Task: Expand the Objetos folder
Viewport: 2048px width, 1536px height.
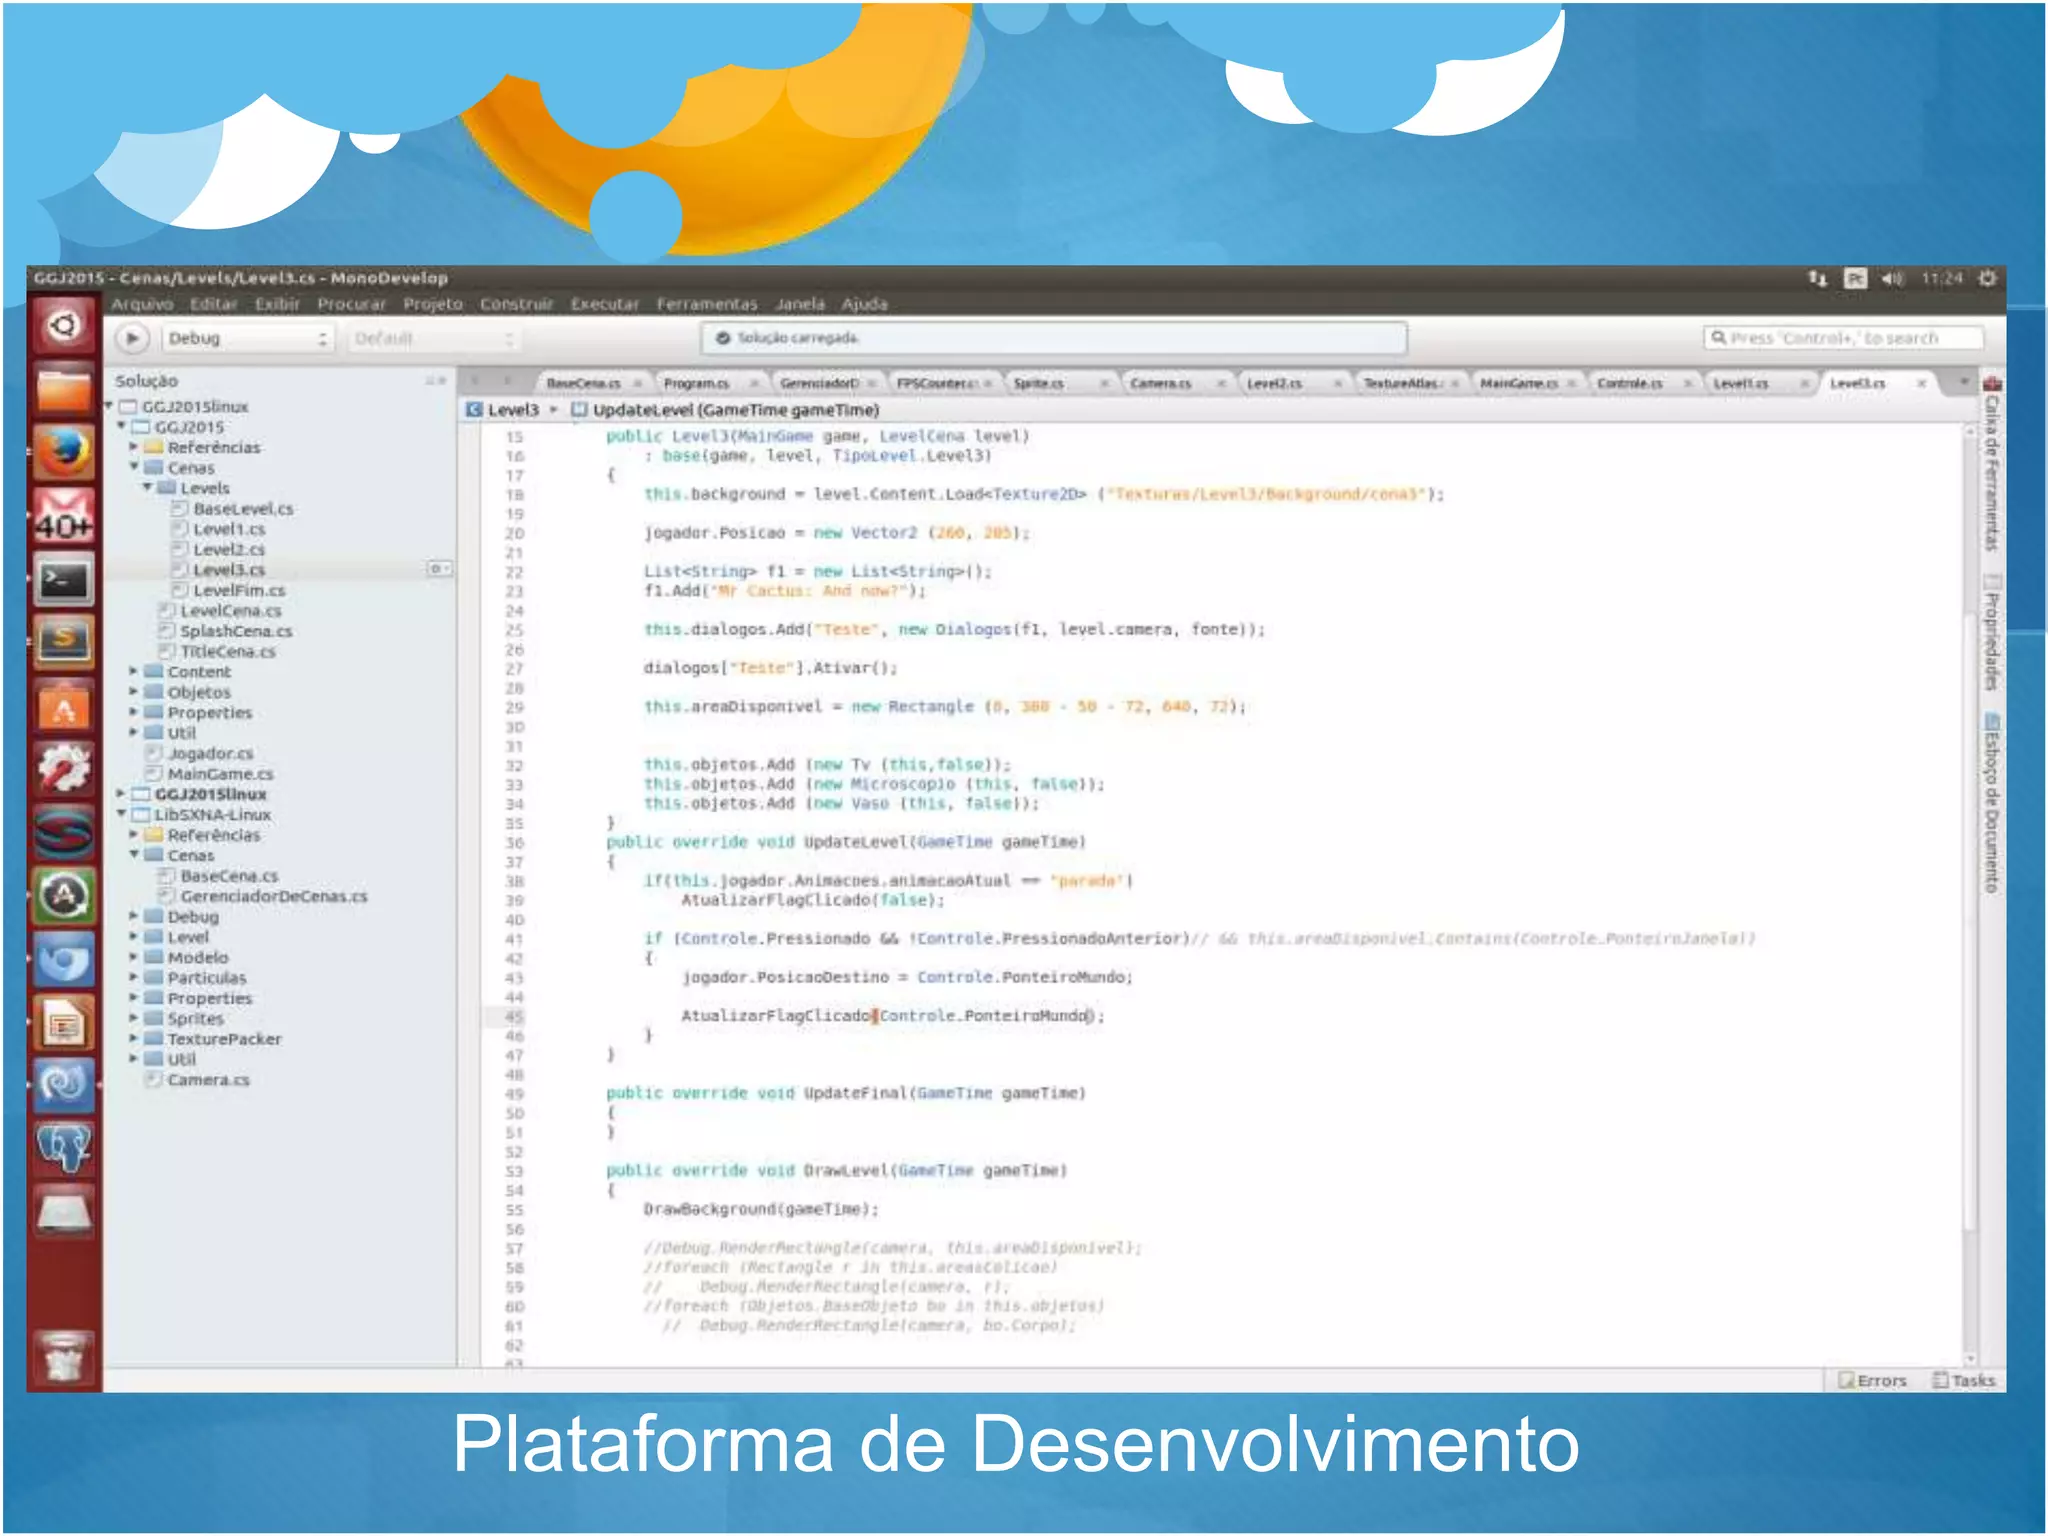Action: pos(134,692)
